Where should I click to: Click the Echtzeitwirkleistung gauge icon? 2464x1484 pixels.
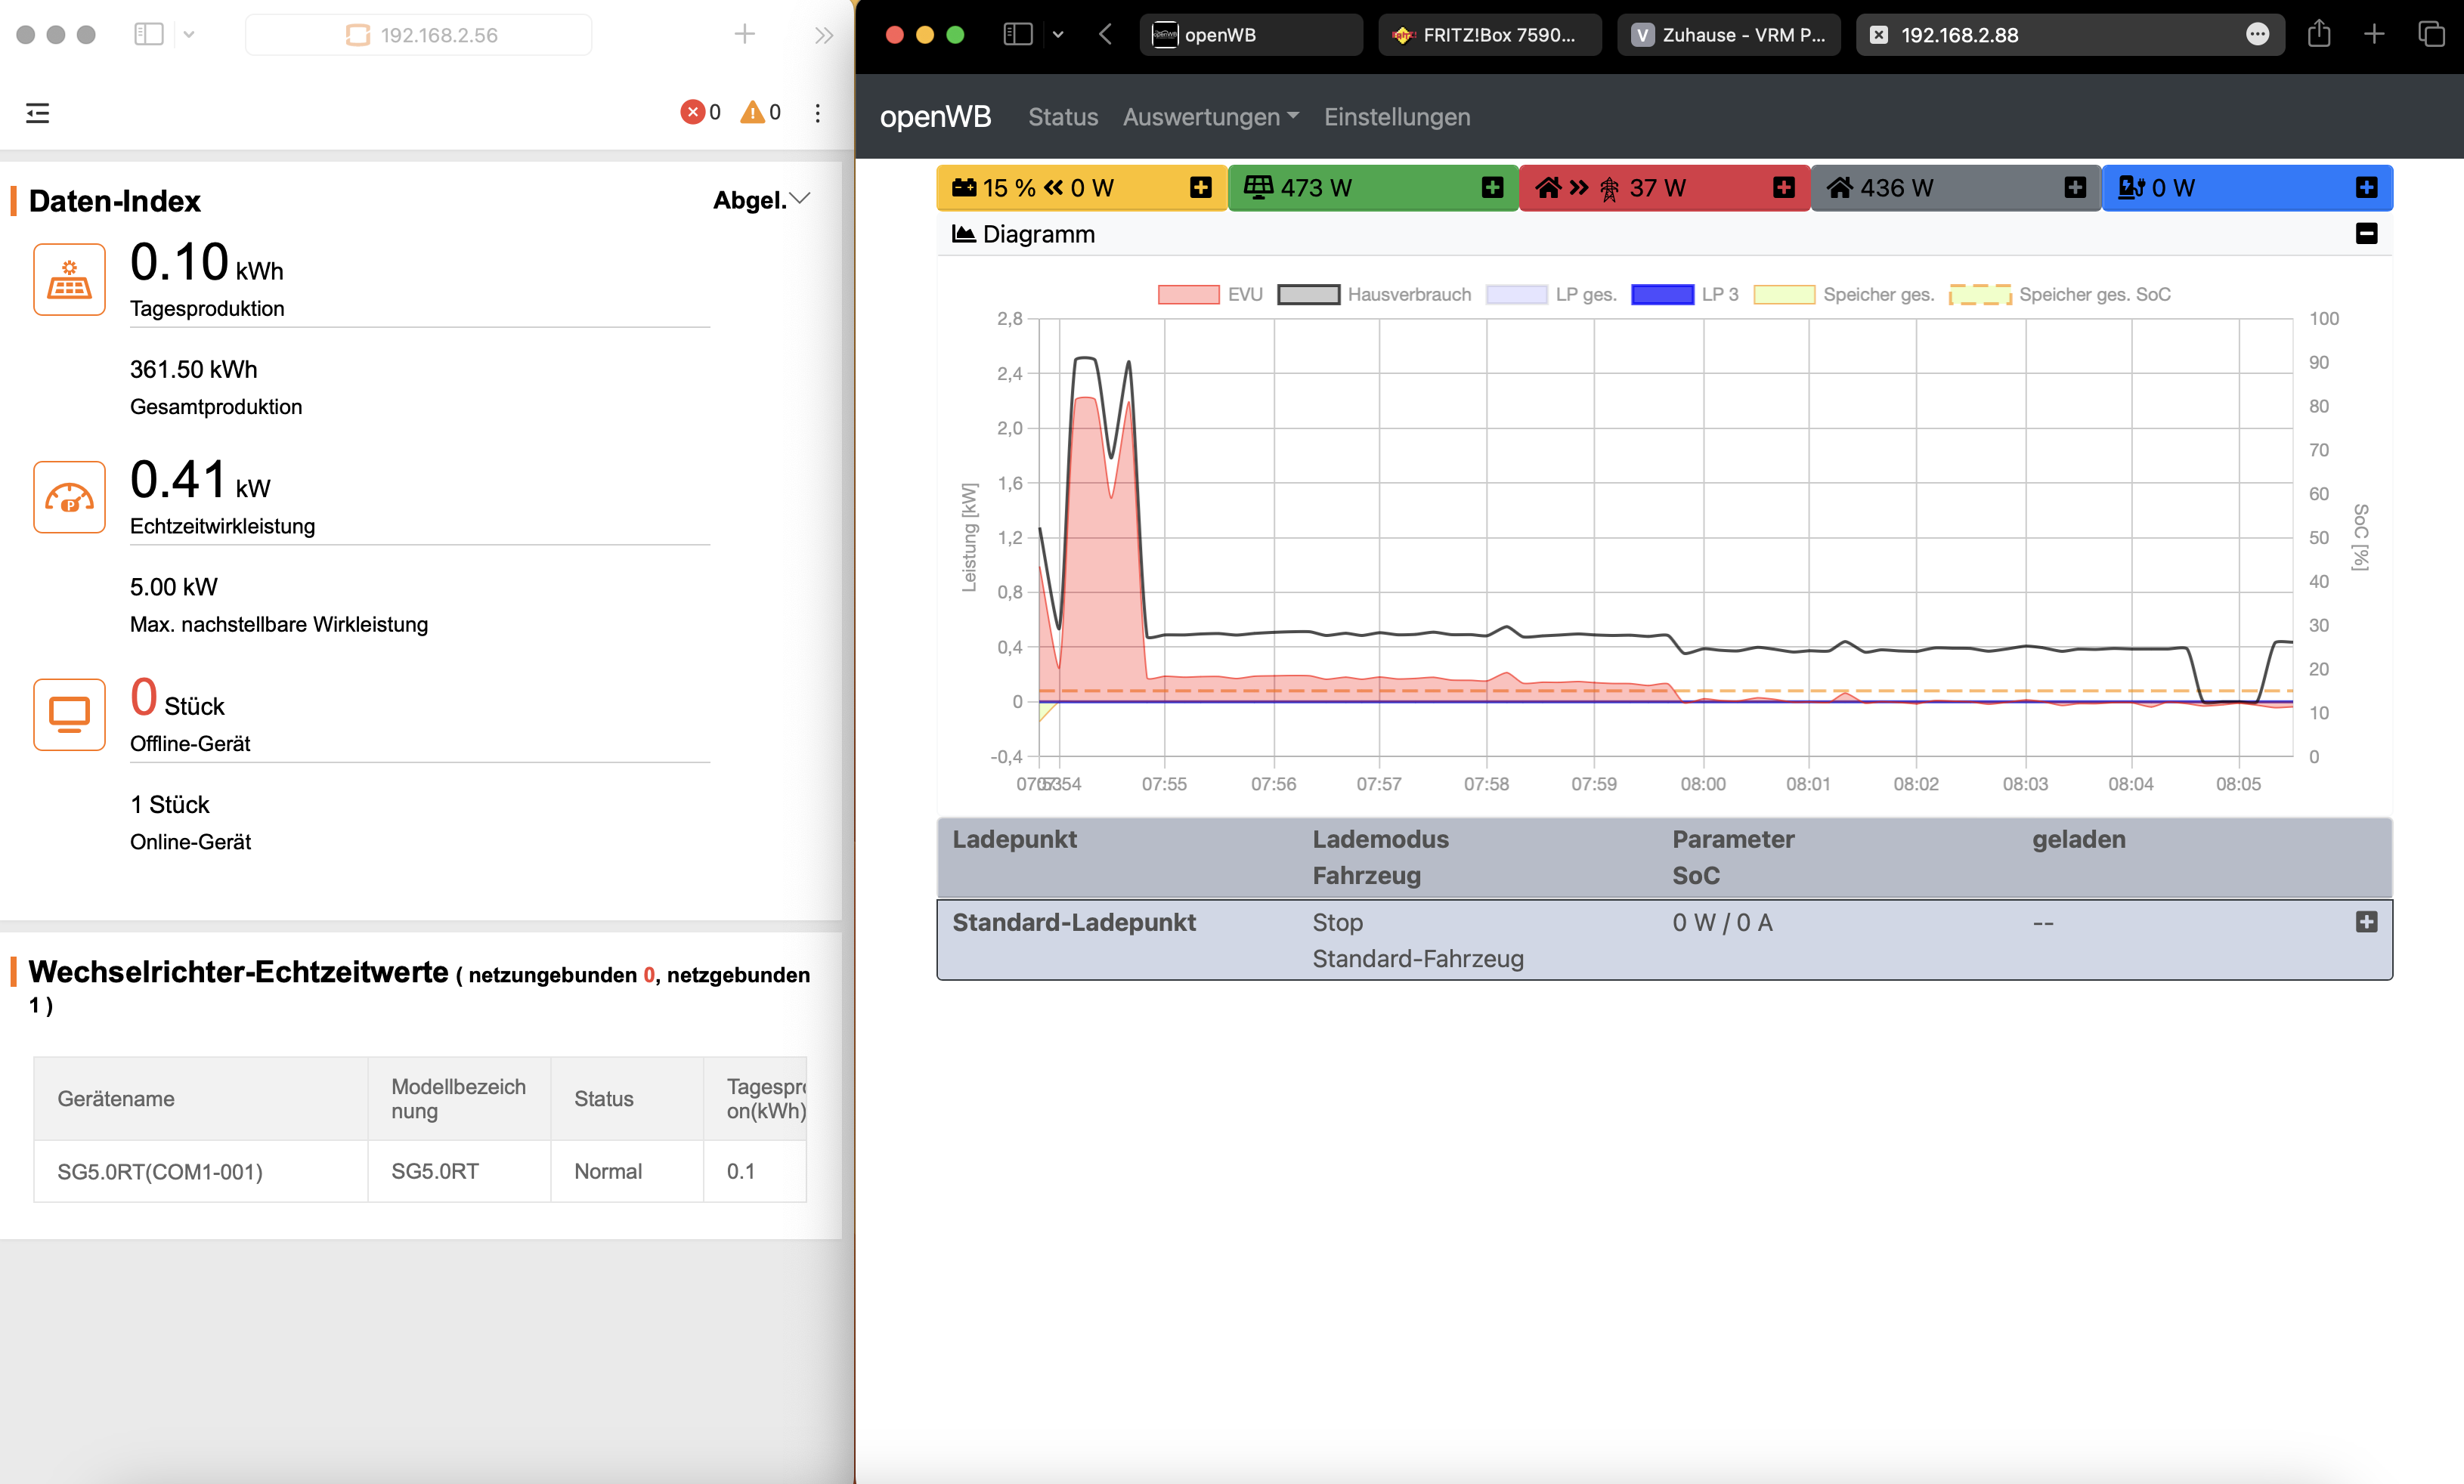point(69,497)
